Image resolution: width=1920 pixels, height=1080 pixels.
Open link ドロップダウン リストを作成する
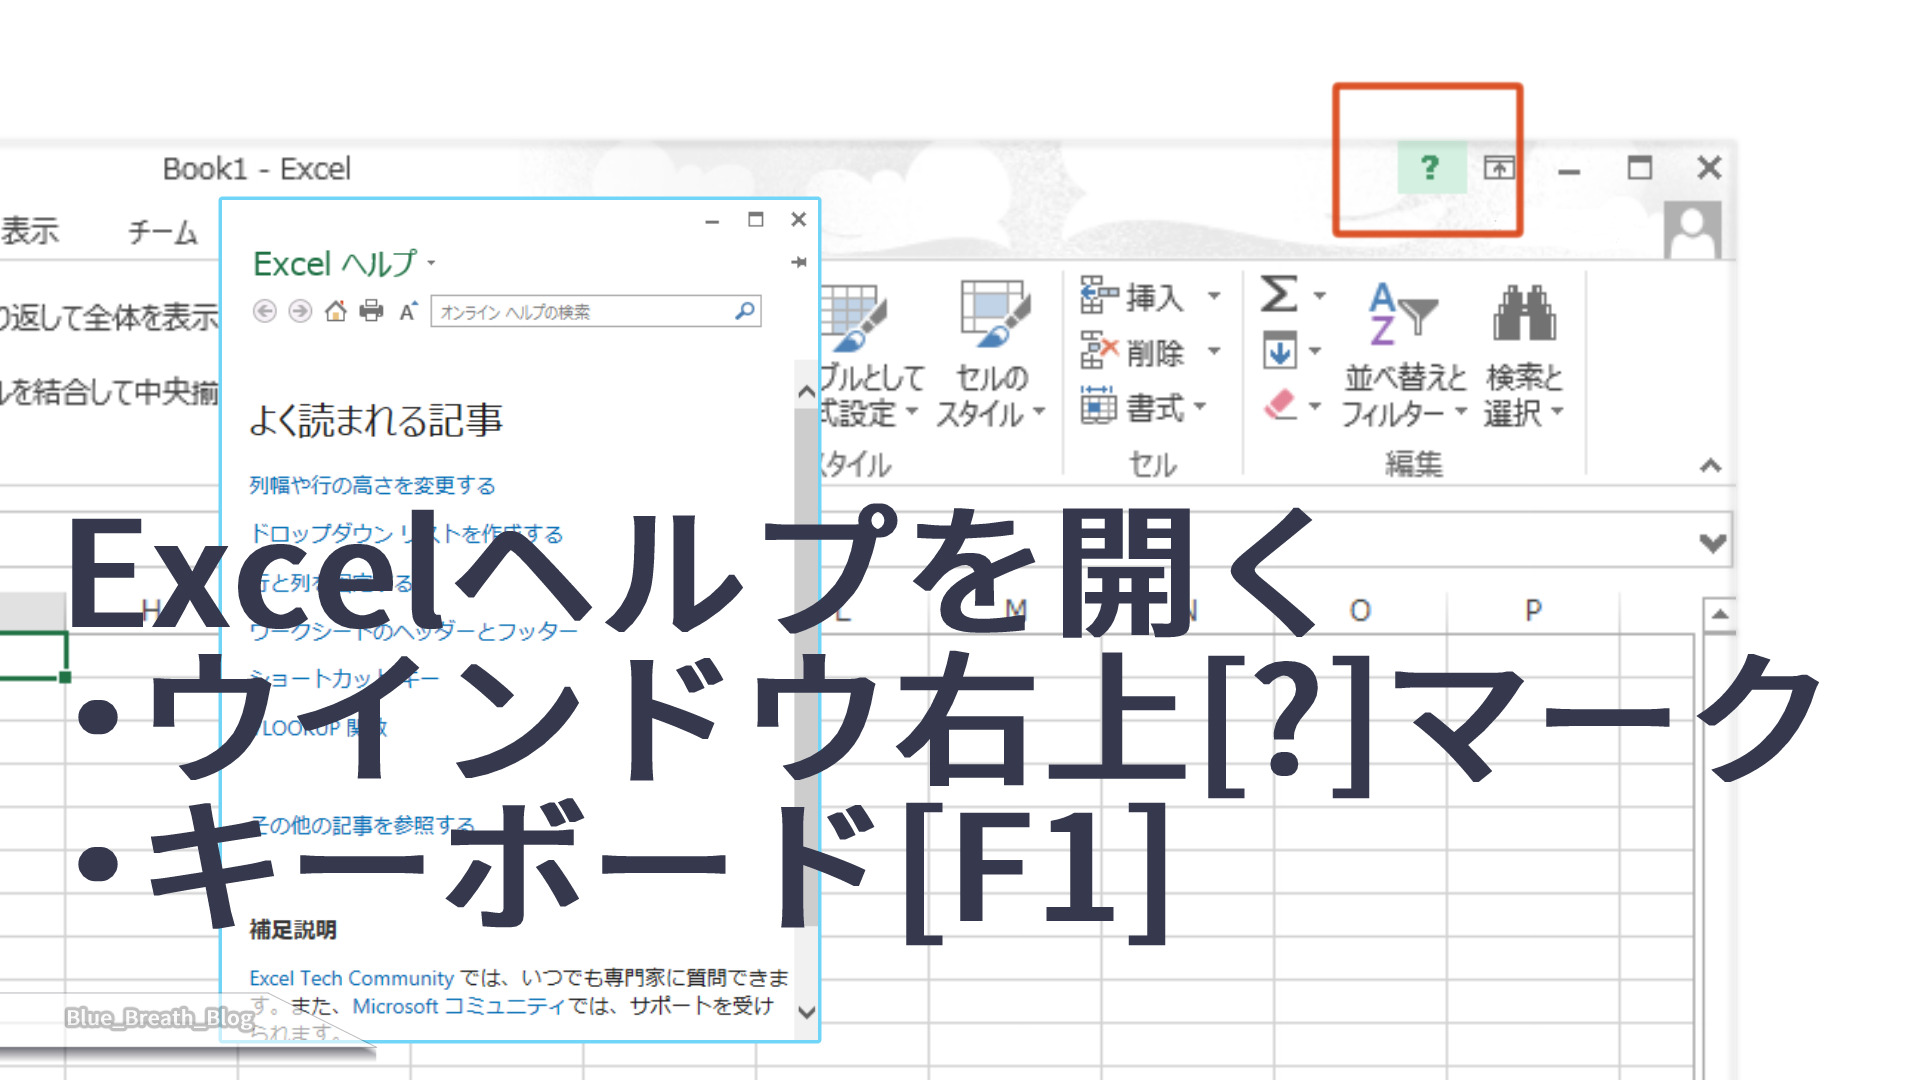[x=406, y=534]
